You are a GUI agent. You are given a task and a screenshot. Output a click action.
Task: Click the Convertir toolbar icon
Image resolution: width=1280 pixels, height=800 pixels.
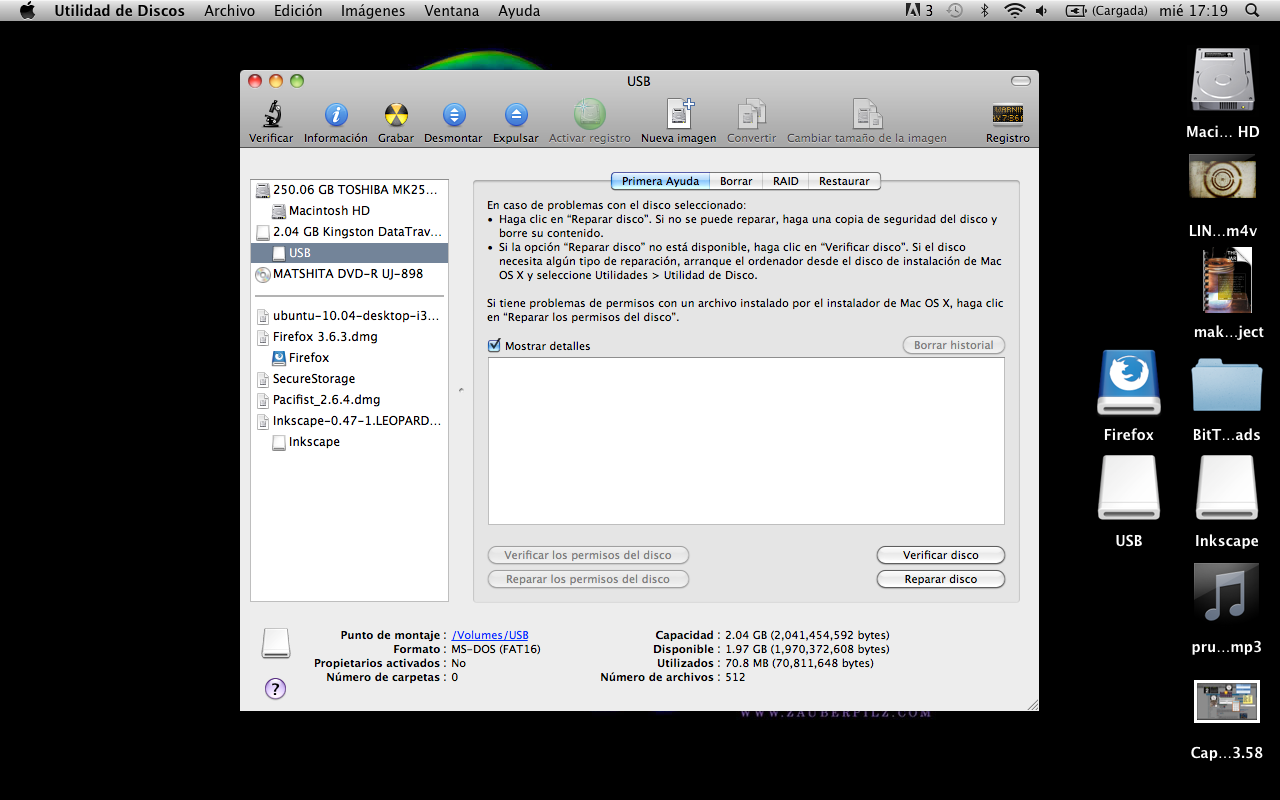point(751,114)
